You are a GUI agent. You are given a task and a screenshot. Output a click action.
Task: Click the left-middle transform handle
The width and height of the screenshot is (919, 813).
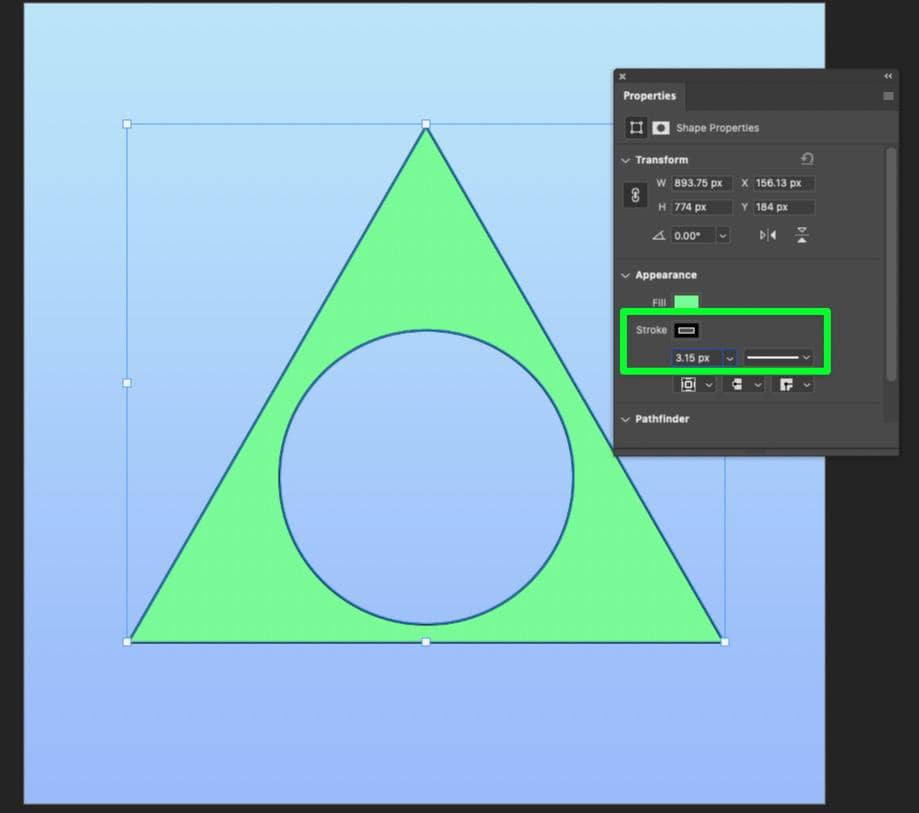point(127,383)
